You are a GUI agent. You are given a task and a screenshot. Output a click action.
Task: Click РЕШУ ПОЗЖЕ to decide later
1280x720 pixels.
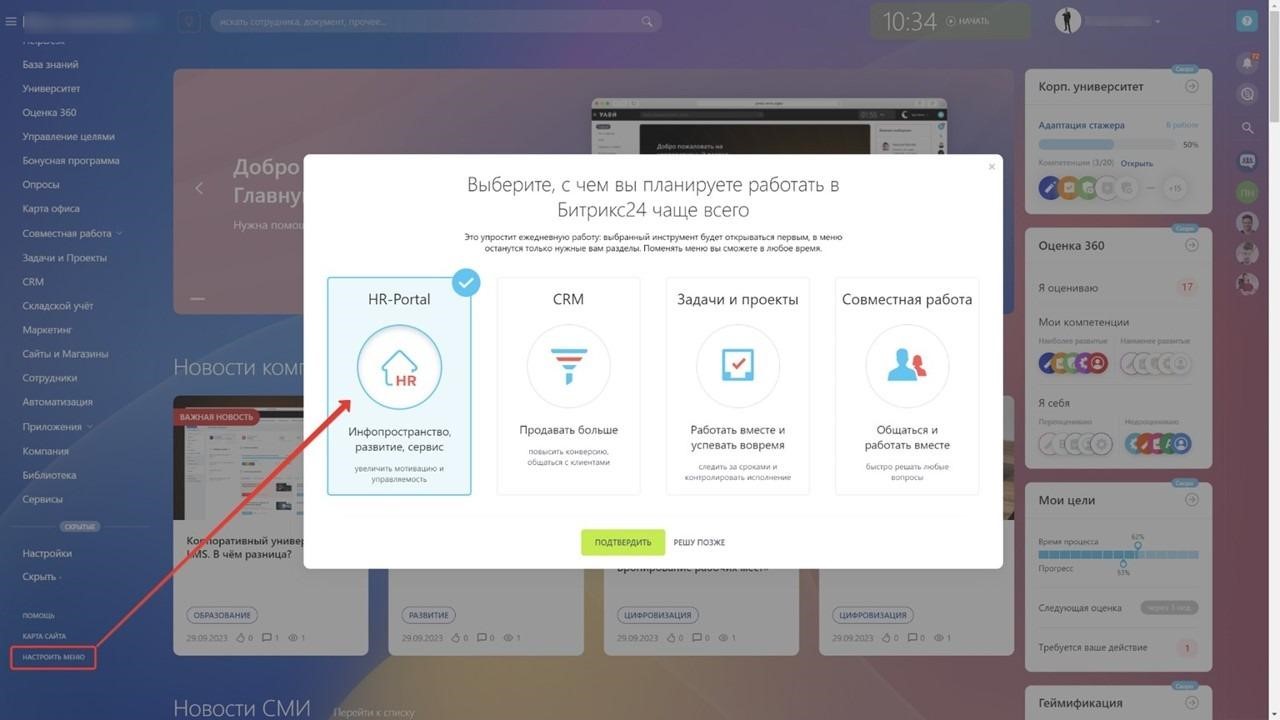pyautogui.click(x=699, y=542)
